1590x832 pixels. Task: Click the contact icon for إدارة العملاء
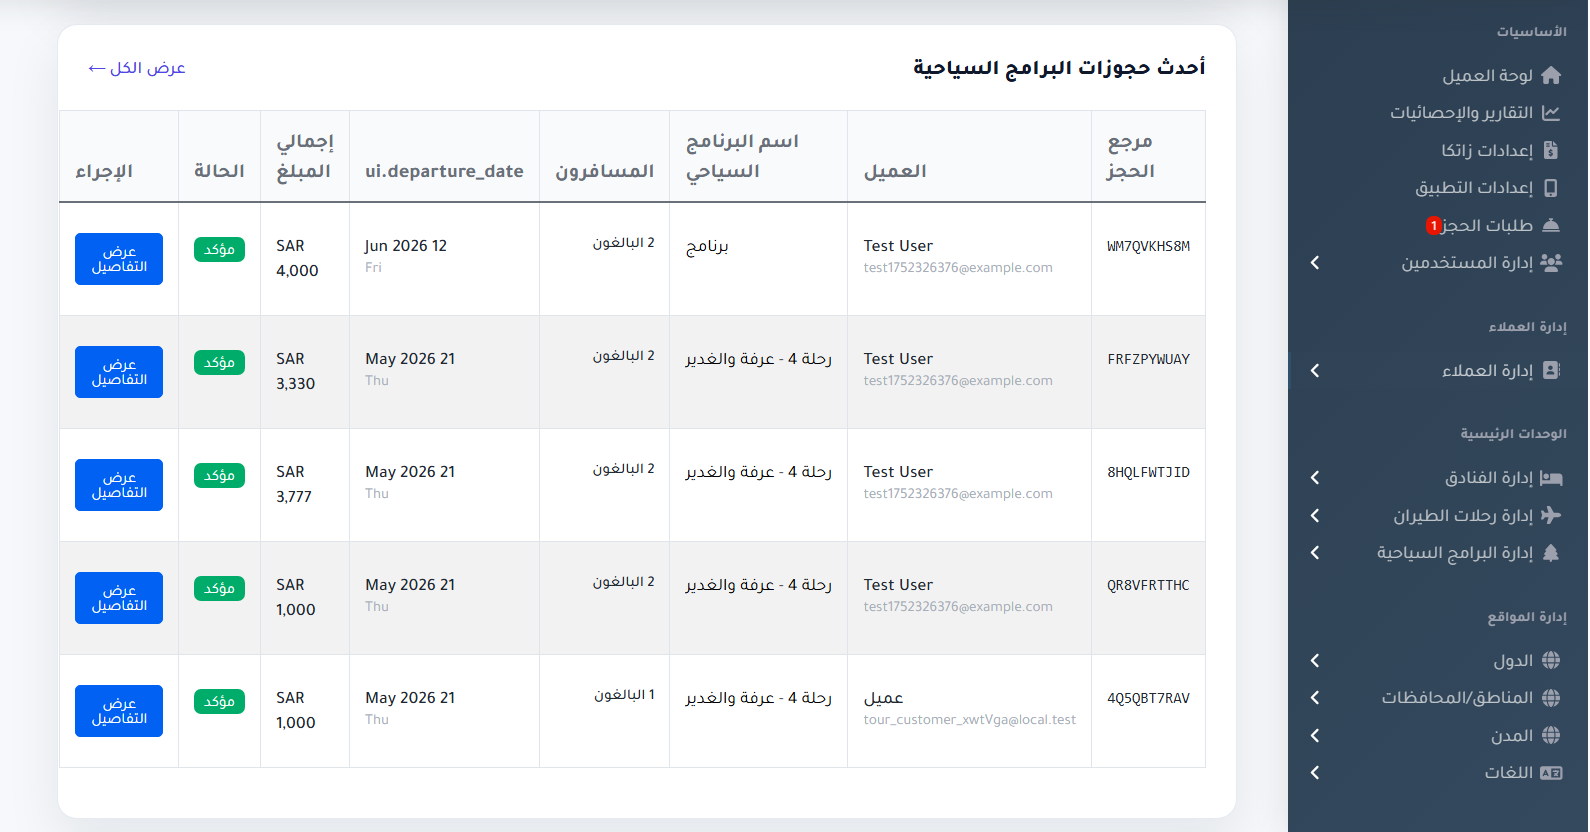point(1551,370)
